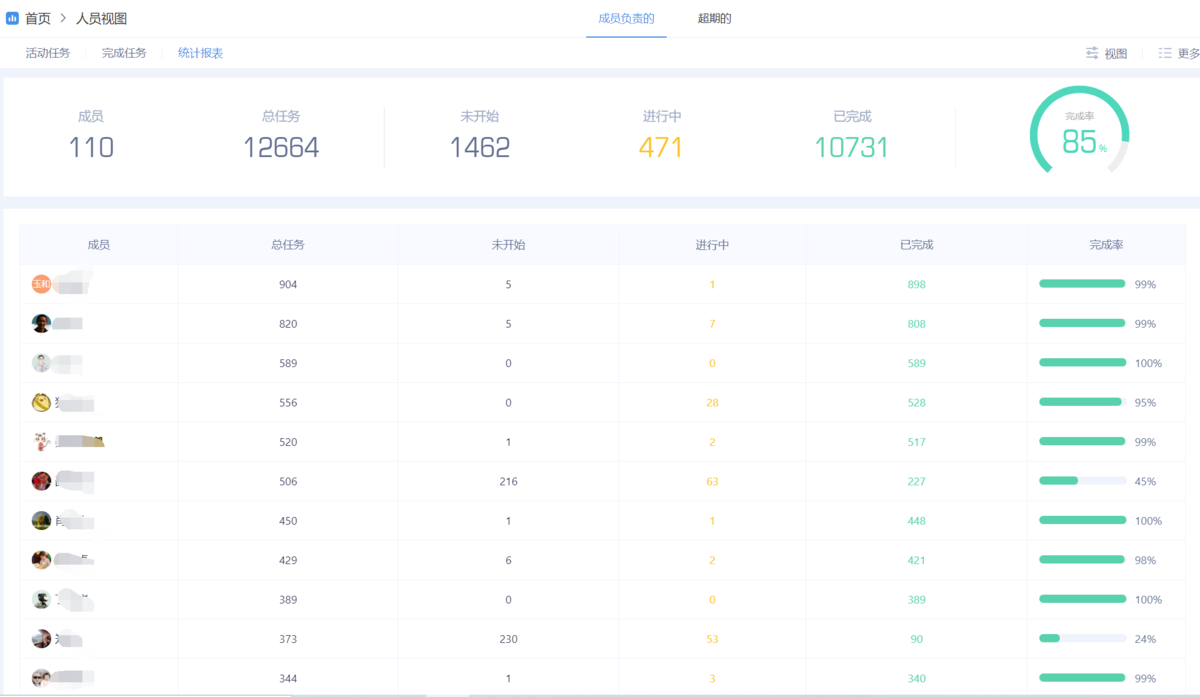Click summary 进行中 count 471
The height and width of the screenshot is (697, 1200).
(661, 148)
